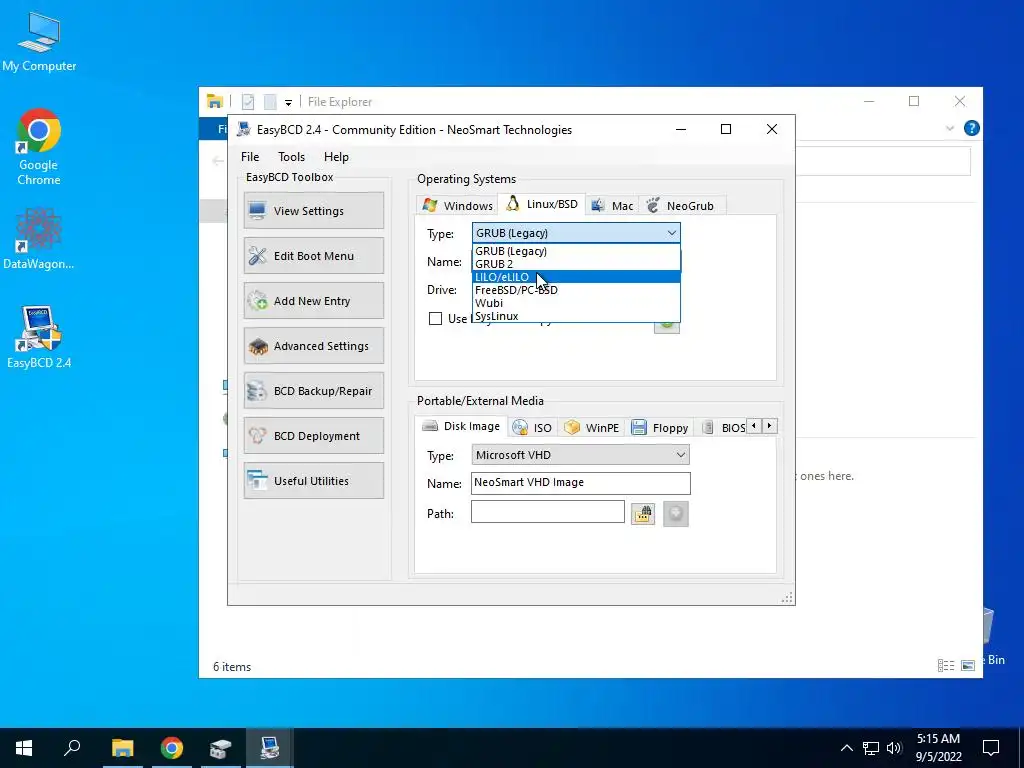This screenshot has height=768, width=1024.
Task: Switch File Explorer to large icons view
Action: (968, 665)
